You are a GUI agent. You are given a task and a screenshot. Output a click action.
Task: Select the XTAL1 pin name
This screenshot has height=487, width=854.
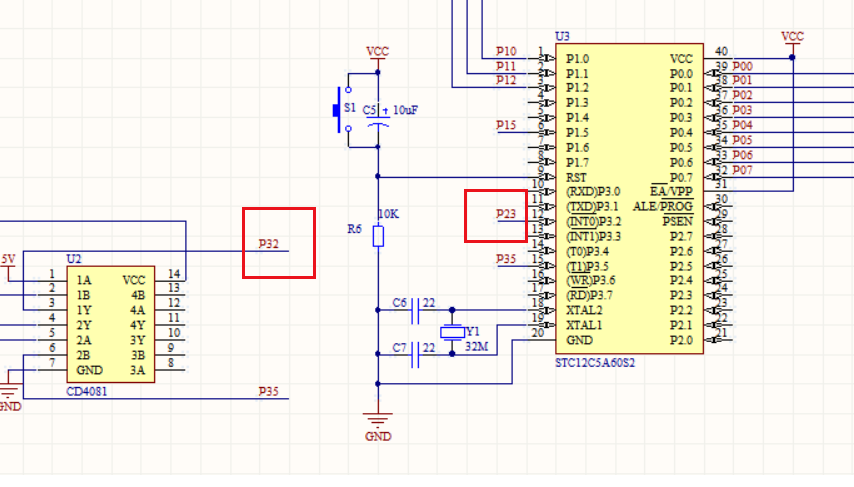tap(584, 325)
